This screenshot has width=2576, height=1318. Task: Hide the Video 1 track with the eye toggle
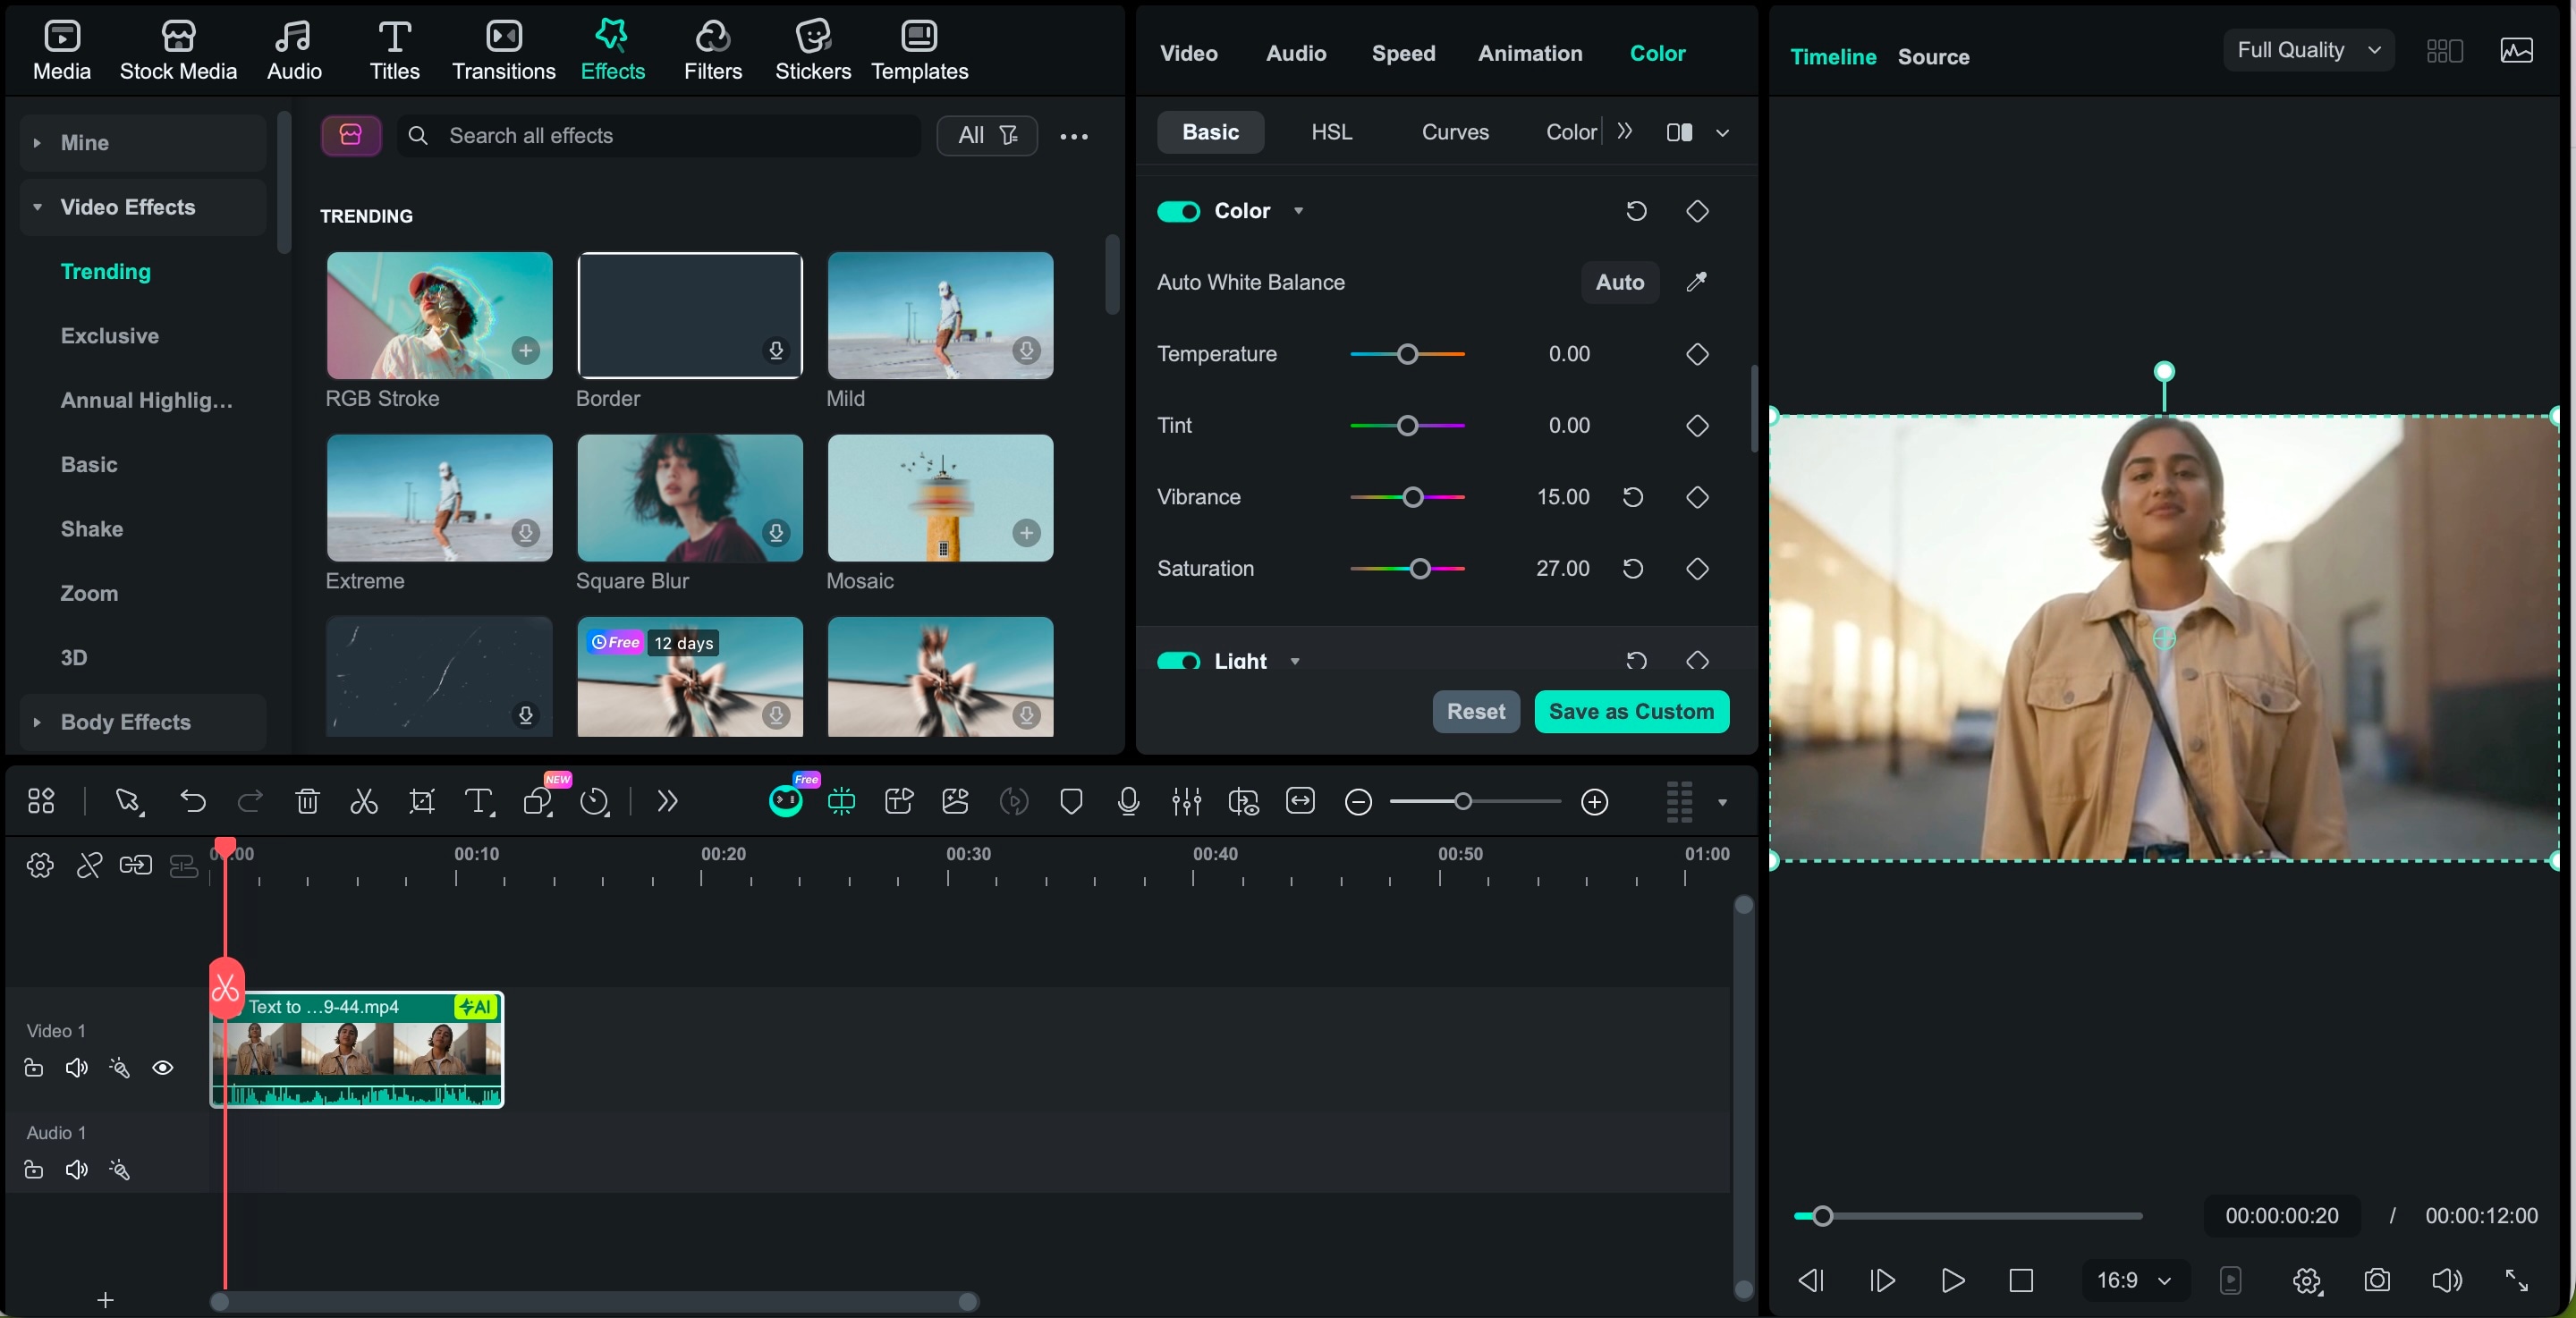tap(163, 1068)
